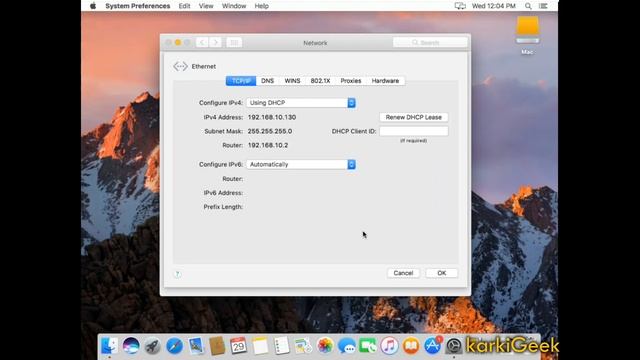Open the Configure IPv6 dropdown
This screenshot has width=640, height=360.
pyautogui.click(x=301, y=164)
